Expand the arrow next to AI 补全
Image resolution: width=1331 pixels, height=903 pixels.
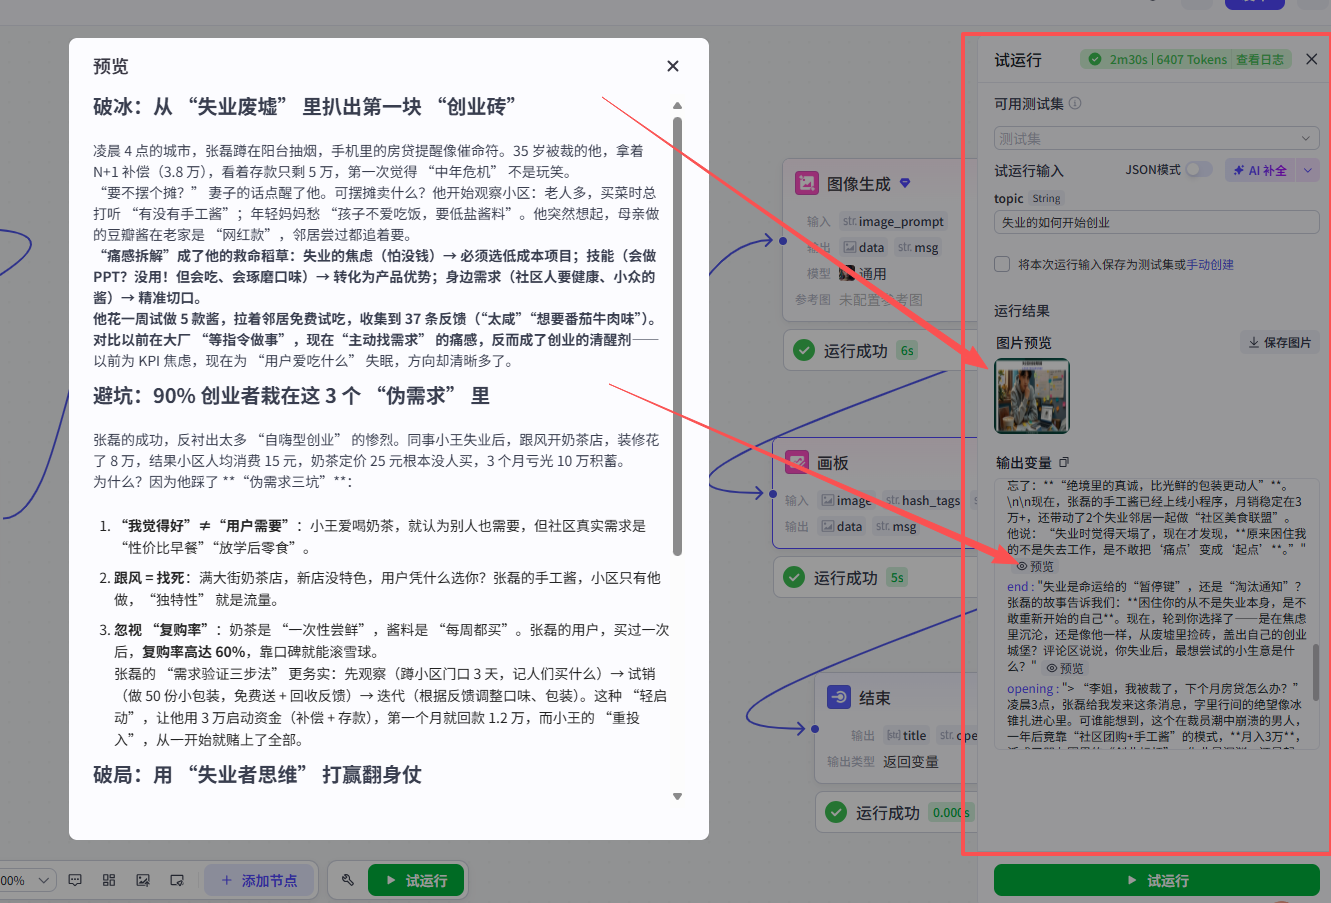1308,171
